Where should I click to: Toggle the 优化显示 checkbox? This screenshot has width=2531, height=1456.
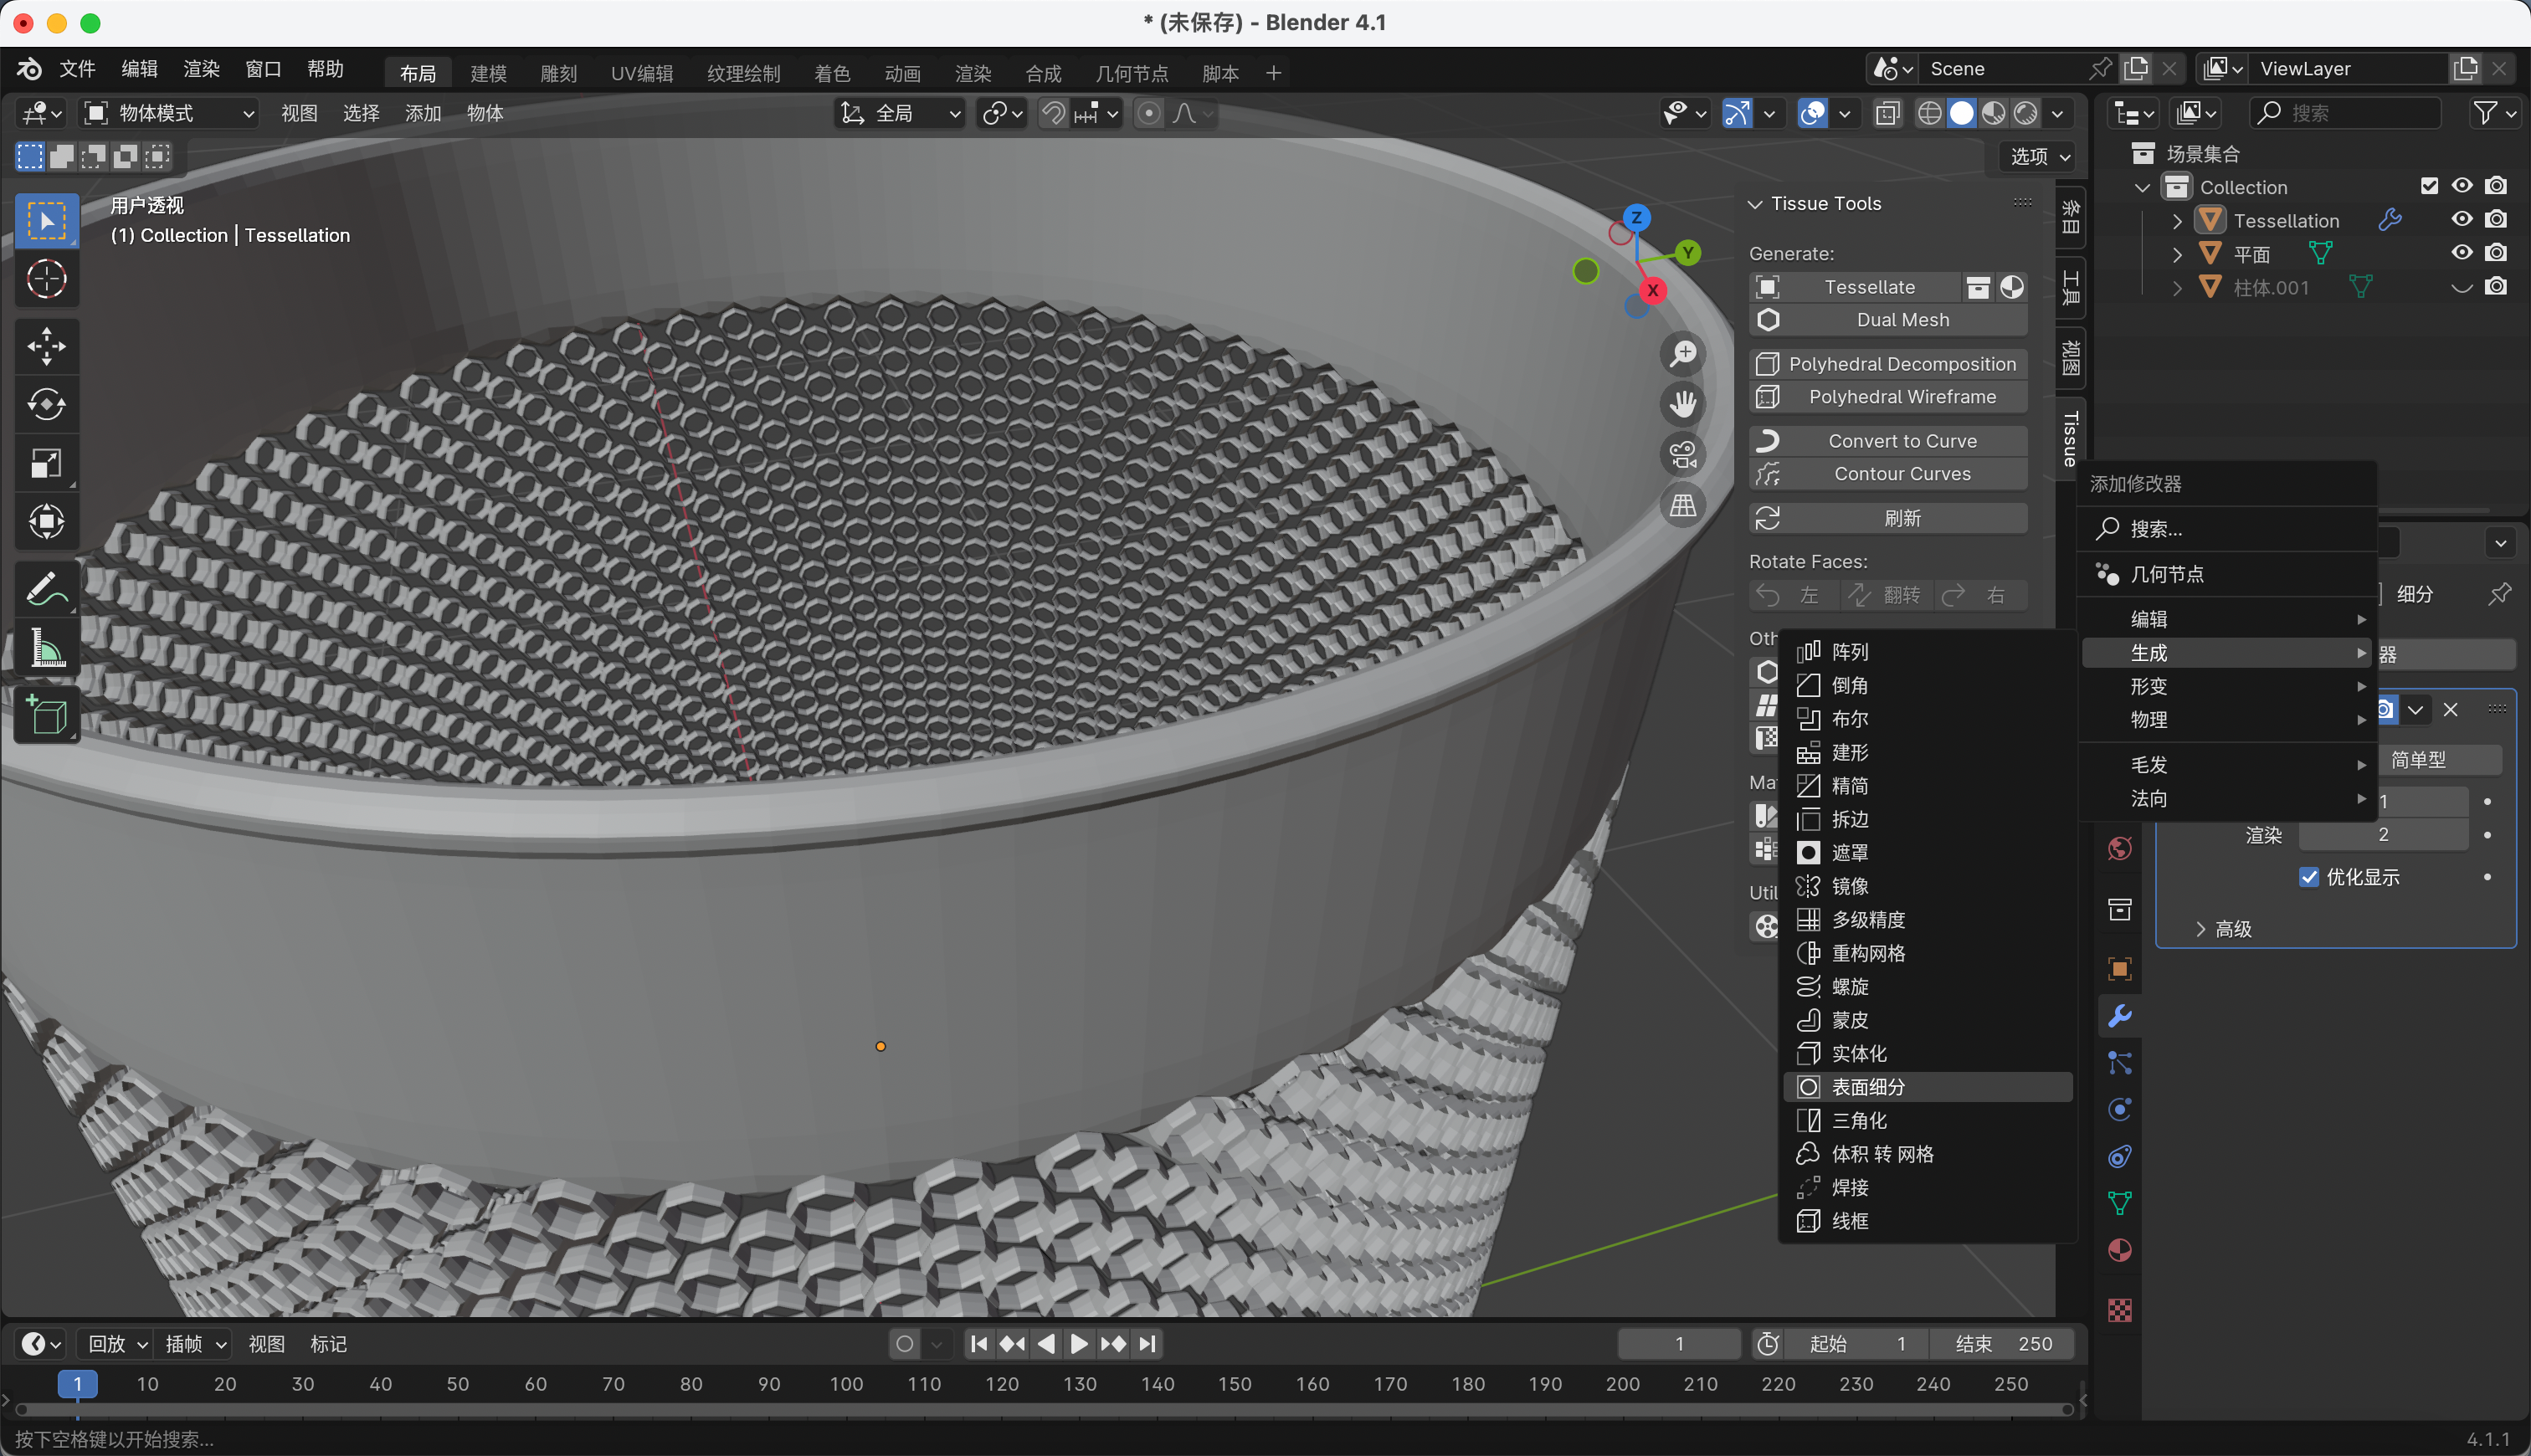[x=2309, y=877]
